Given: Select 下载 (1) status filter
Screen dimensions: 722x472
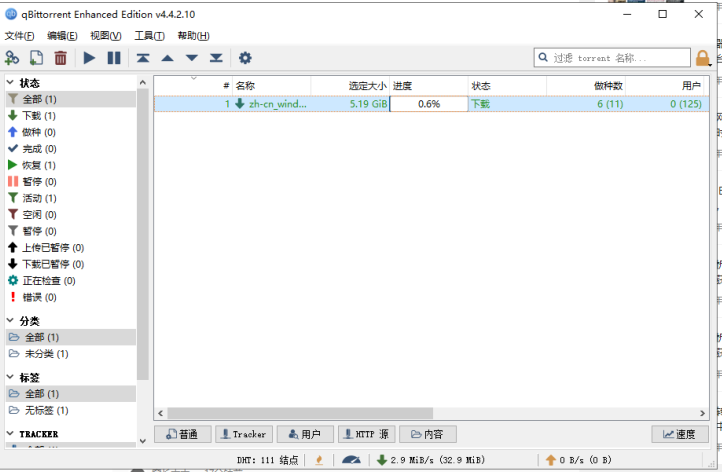Looking at the screenshot, I should [x=71, y=116].
